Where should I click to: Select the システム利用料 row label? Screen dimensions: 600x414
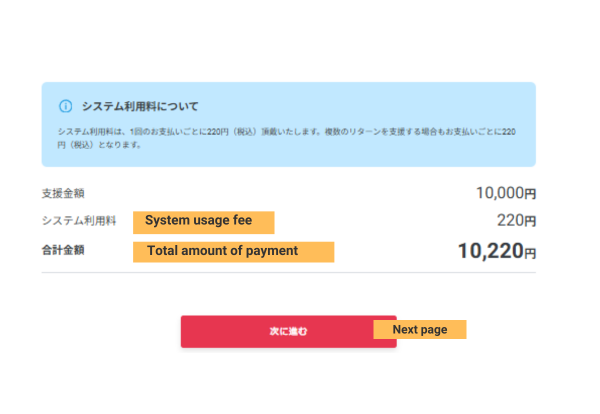tap(79, 221)
